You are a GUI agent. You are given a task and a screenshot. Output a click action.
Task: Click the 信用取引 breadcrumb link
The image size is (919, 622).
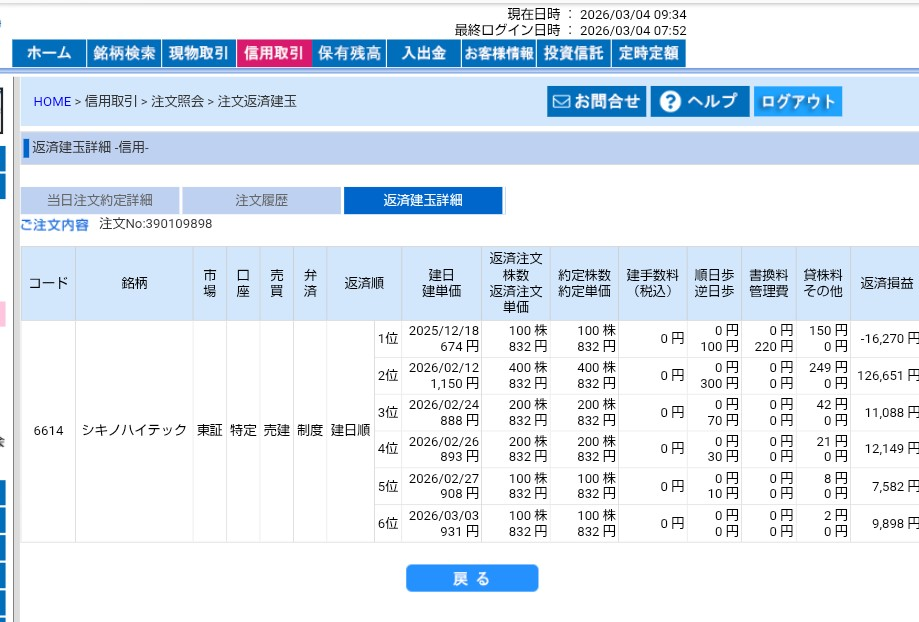click(113, 101)
